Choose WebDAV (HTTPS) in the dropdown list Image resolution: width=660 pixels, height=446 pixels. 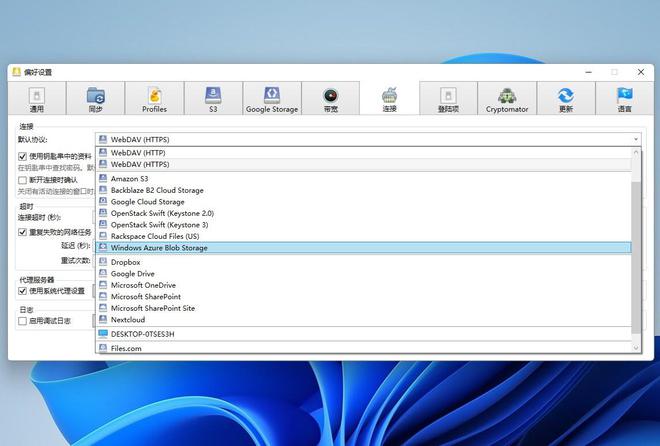364,164
